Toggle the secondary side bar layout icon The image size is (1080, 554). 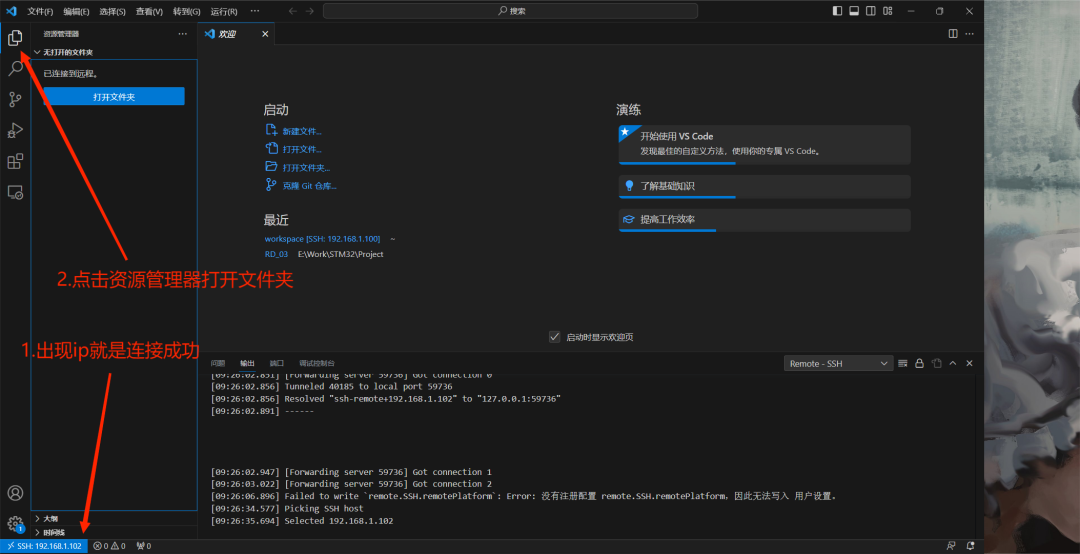click(x=871, y=11)
